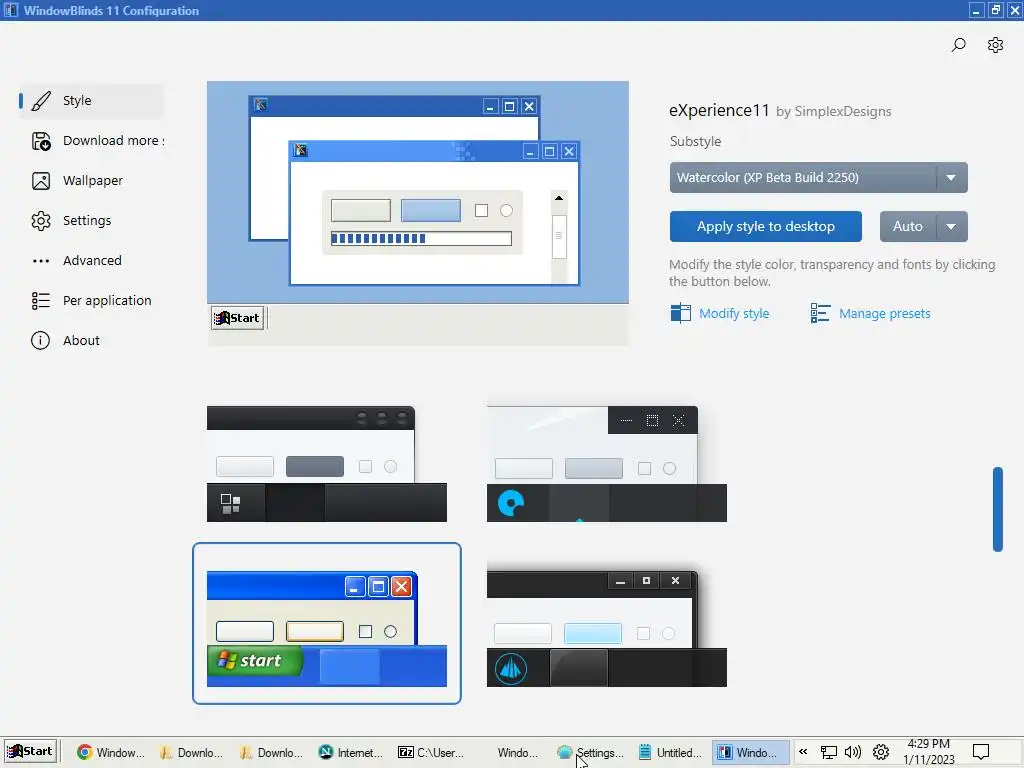Click the Auto button

[x=908, y=227]
